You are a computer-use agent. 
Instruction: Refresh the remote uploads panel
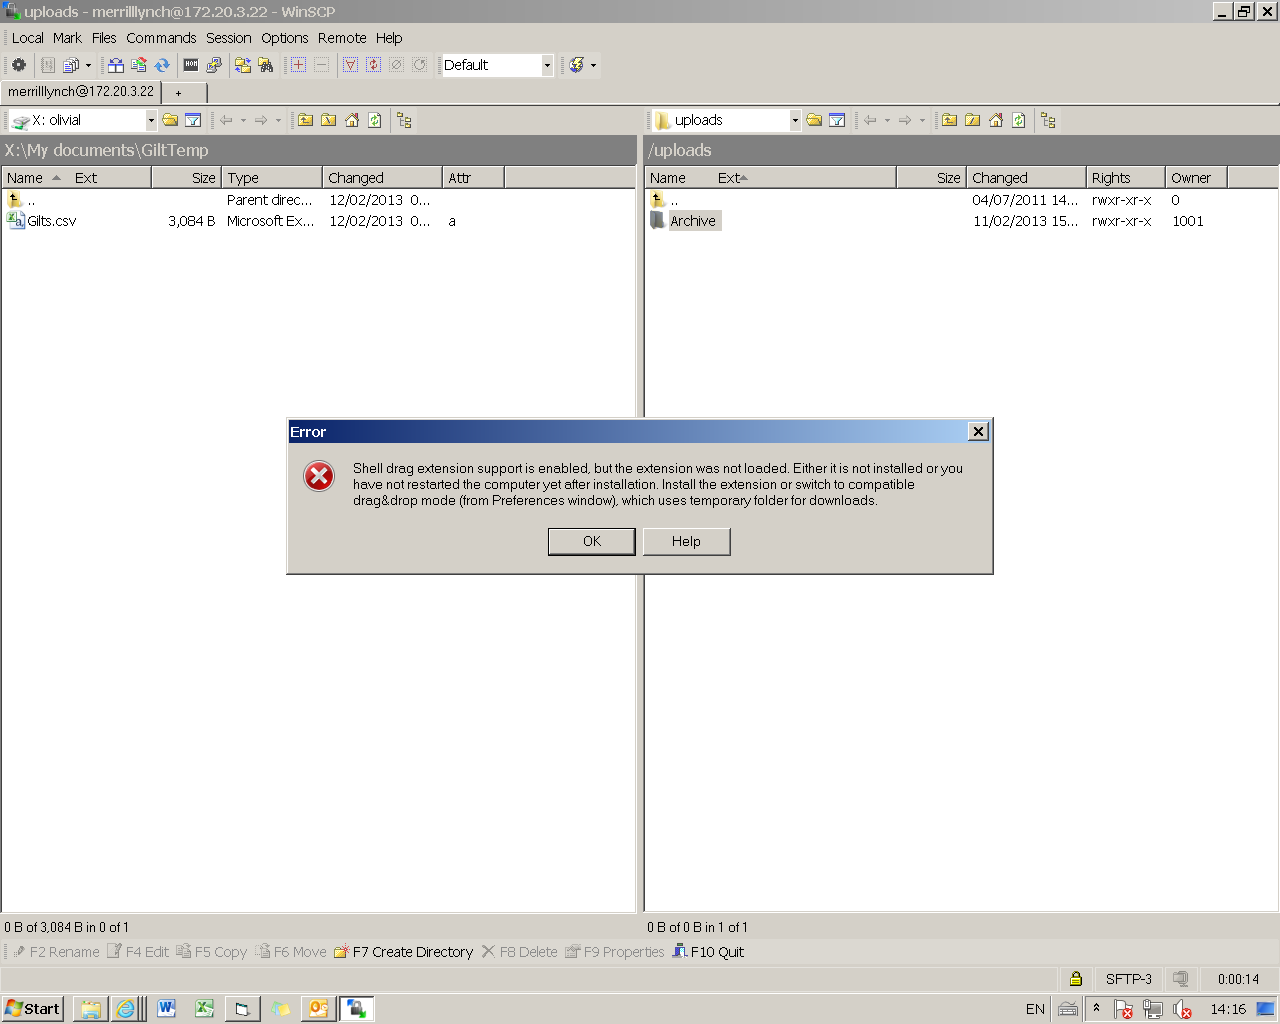[x=1019, y=120]
